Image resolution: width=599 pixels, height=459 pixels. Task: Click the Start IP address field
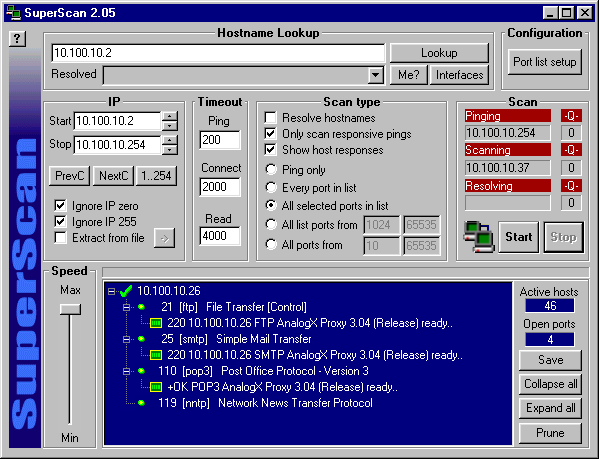(117, 121)
